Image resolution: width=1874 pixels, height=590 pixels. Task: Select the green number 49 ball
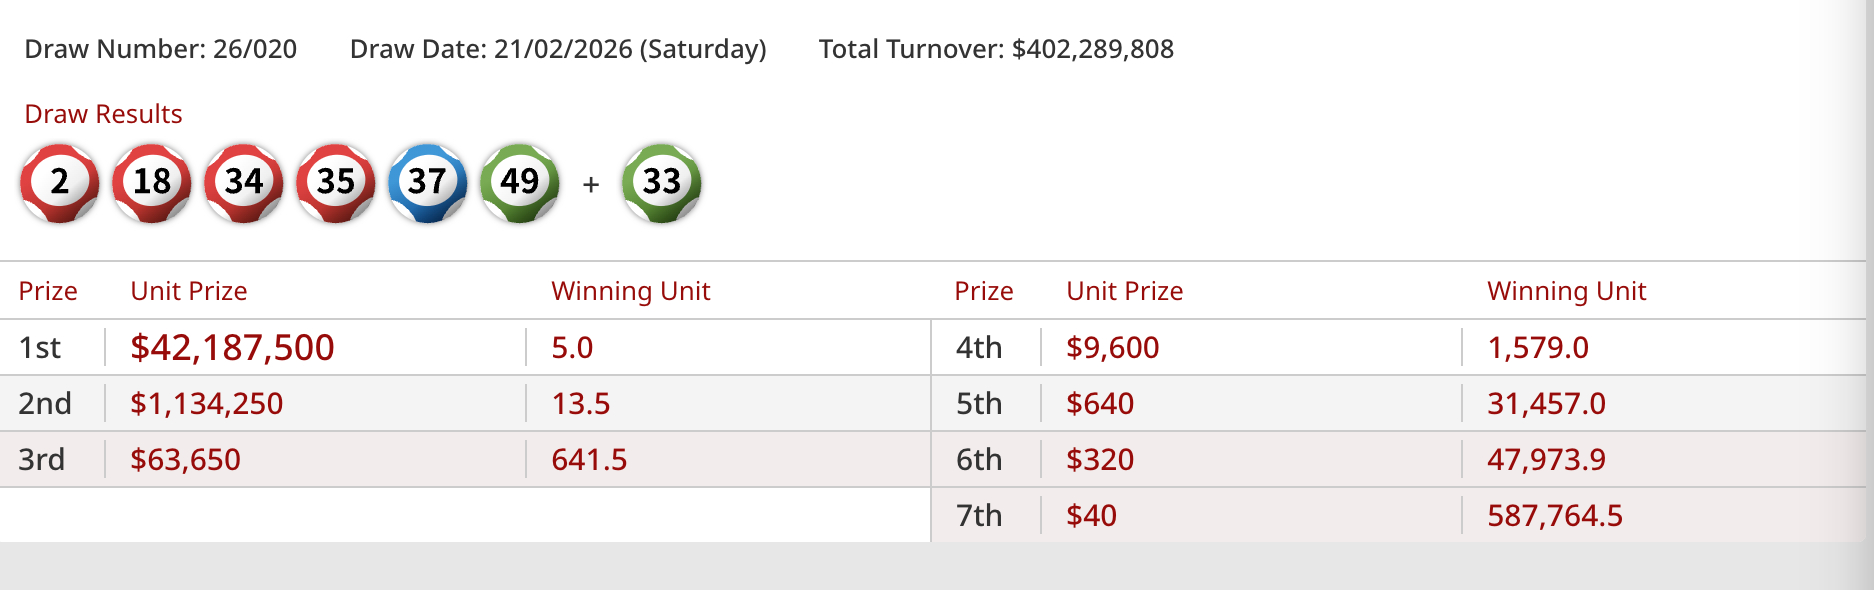(x=520, y=182)
